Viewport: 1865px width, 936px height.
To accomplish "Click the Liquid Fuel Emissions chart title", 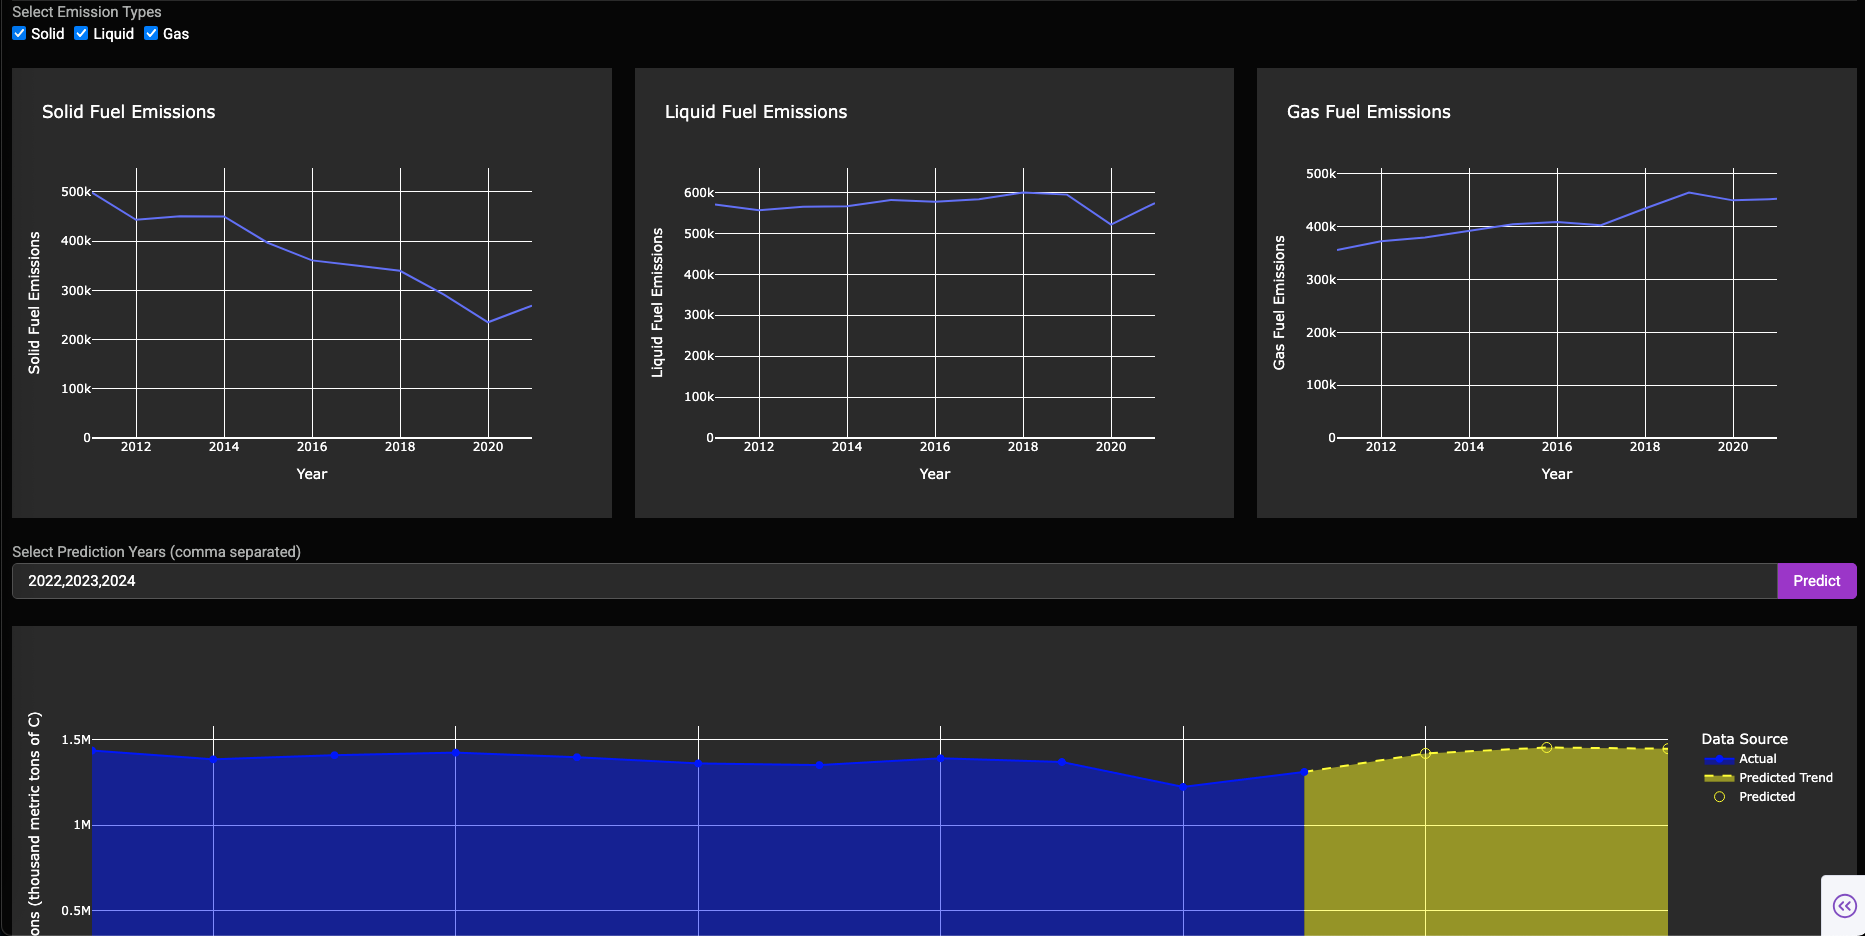I will tap(756, 112).
